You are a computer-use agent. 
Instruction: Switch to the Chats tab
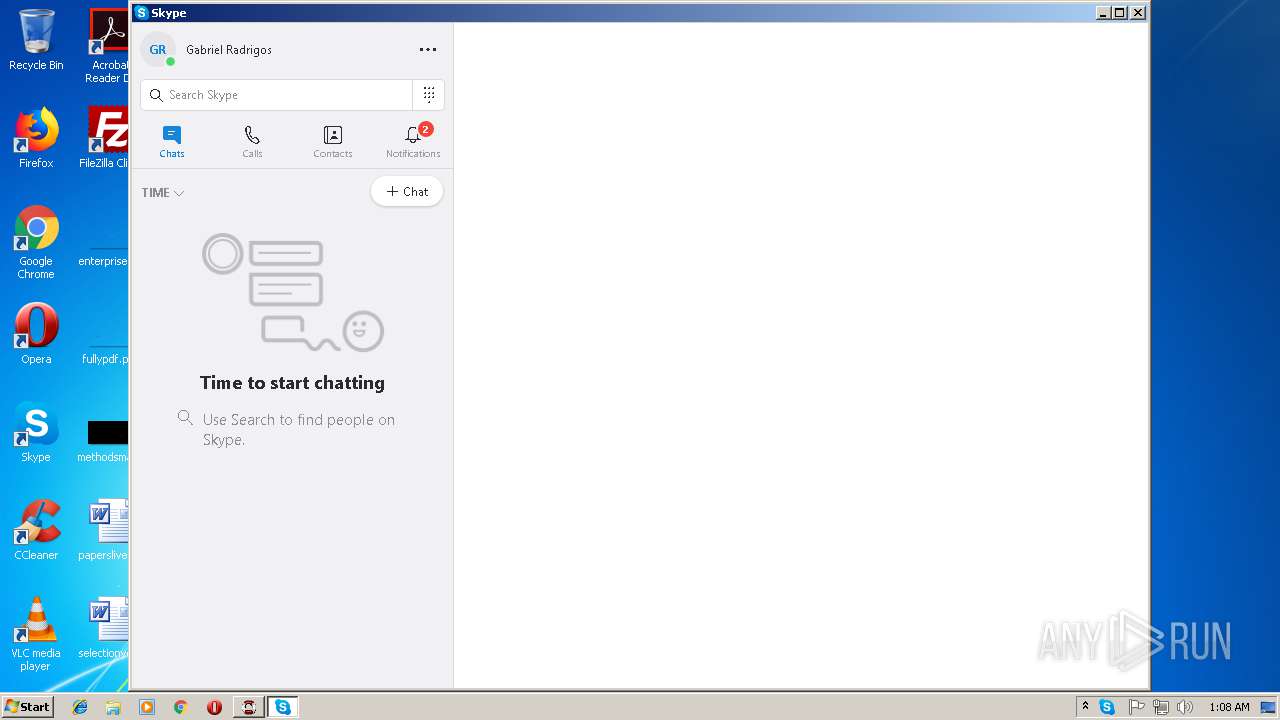click(172, 142)
